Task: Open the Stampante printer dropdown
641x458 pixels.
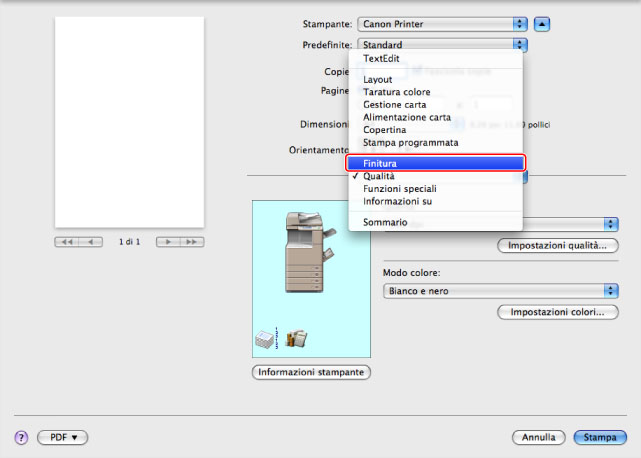Action: click(x=442, y=23)
